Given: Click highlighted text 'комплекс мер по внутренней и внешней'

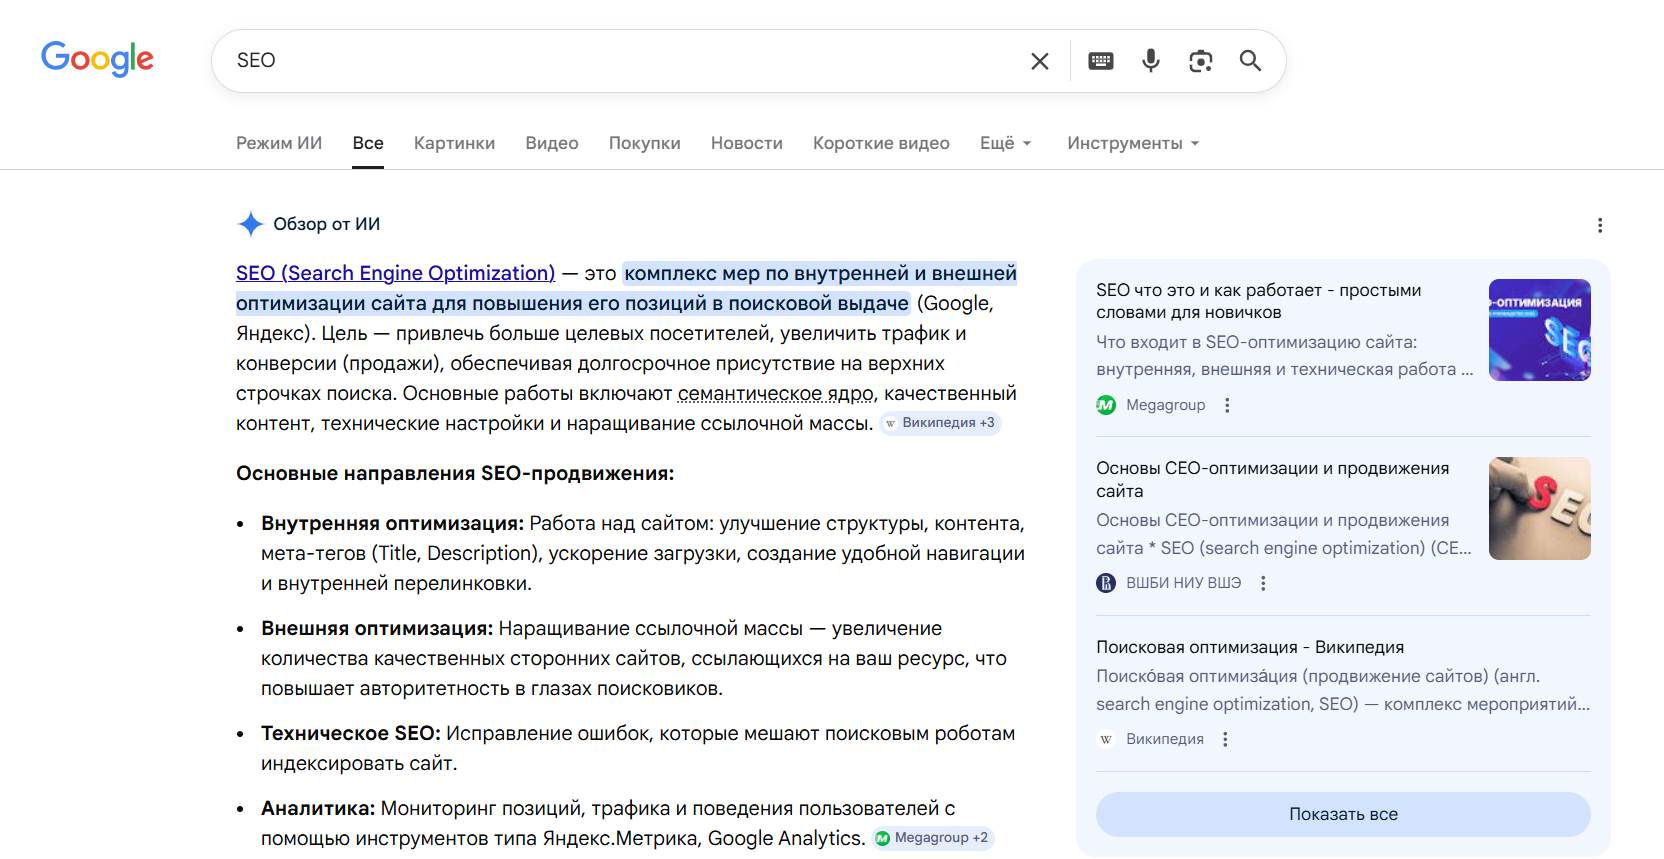Looking at the screenshot, I should (820, 273).
